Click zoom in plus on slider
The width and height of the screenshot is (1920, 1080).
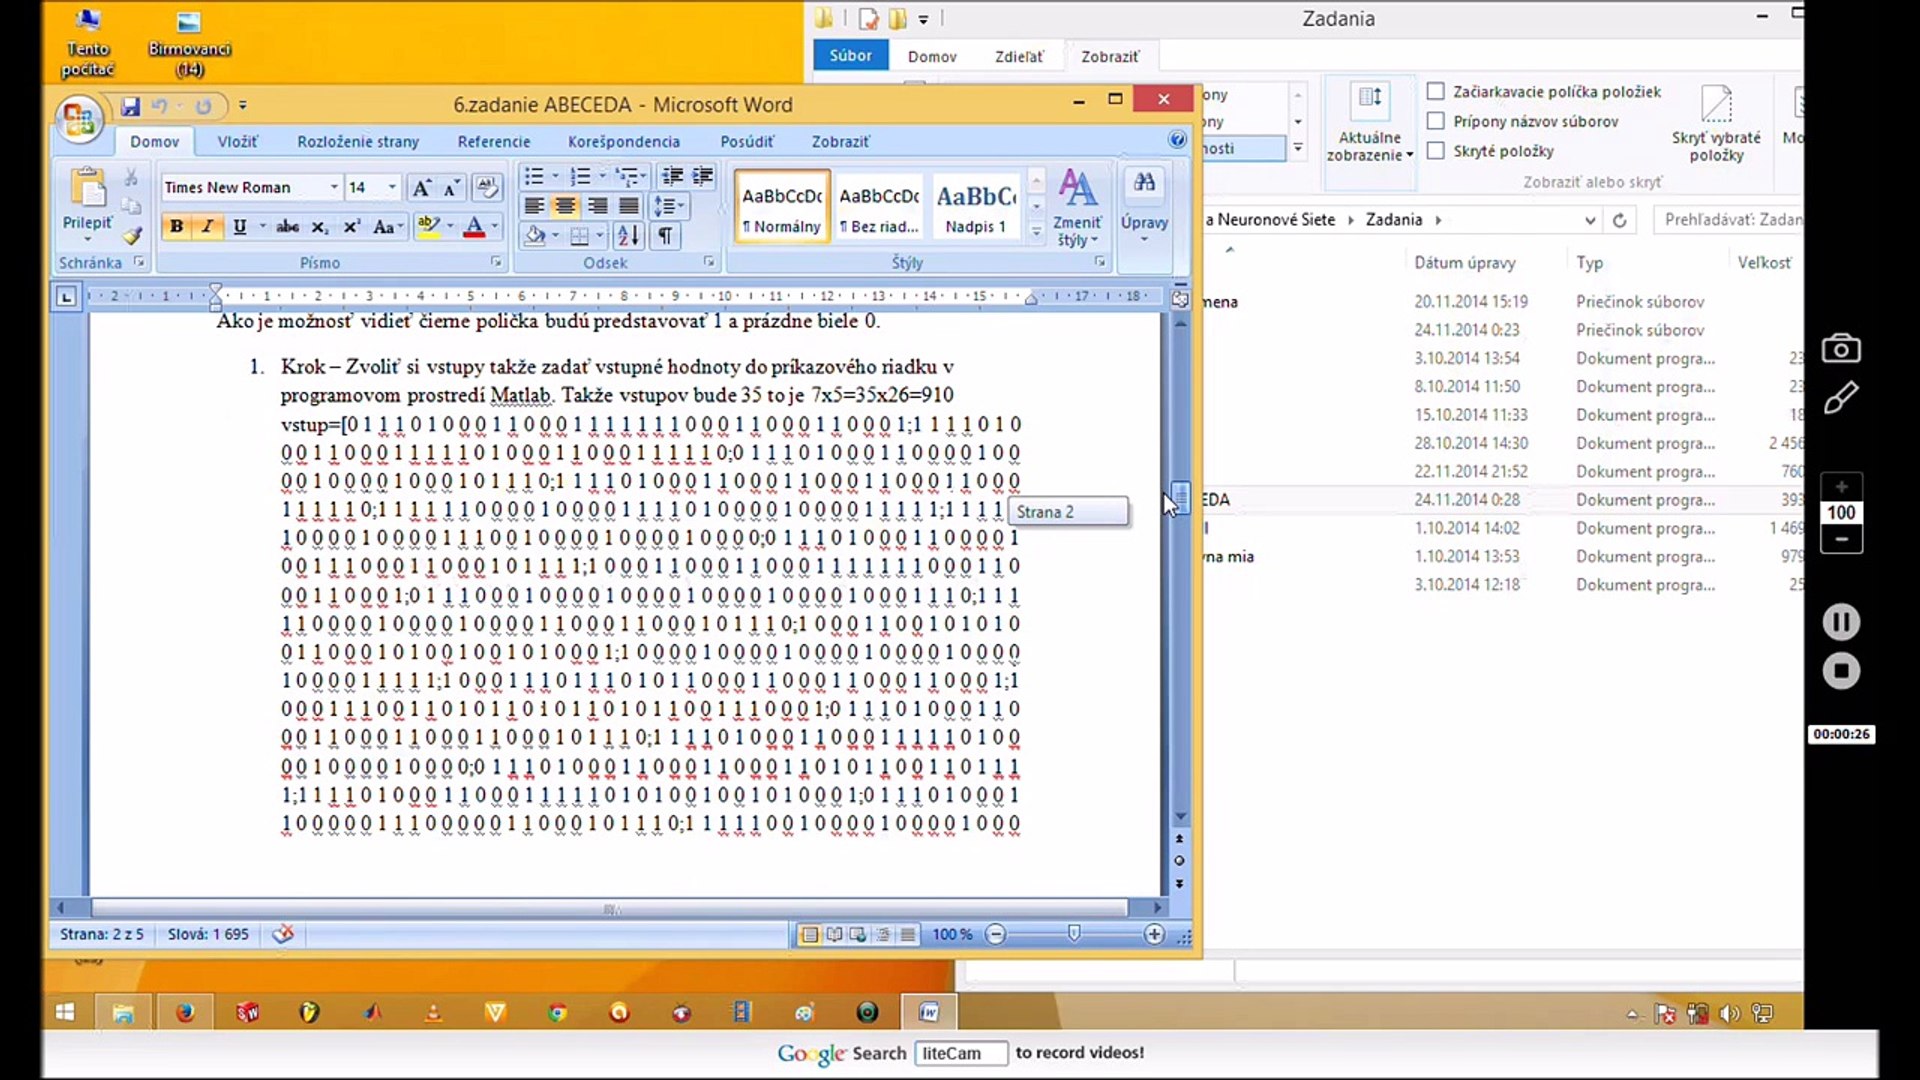point(1154,934)
